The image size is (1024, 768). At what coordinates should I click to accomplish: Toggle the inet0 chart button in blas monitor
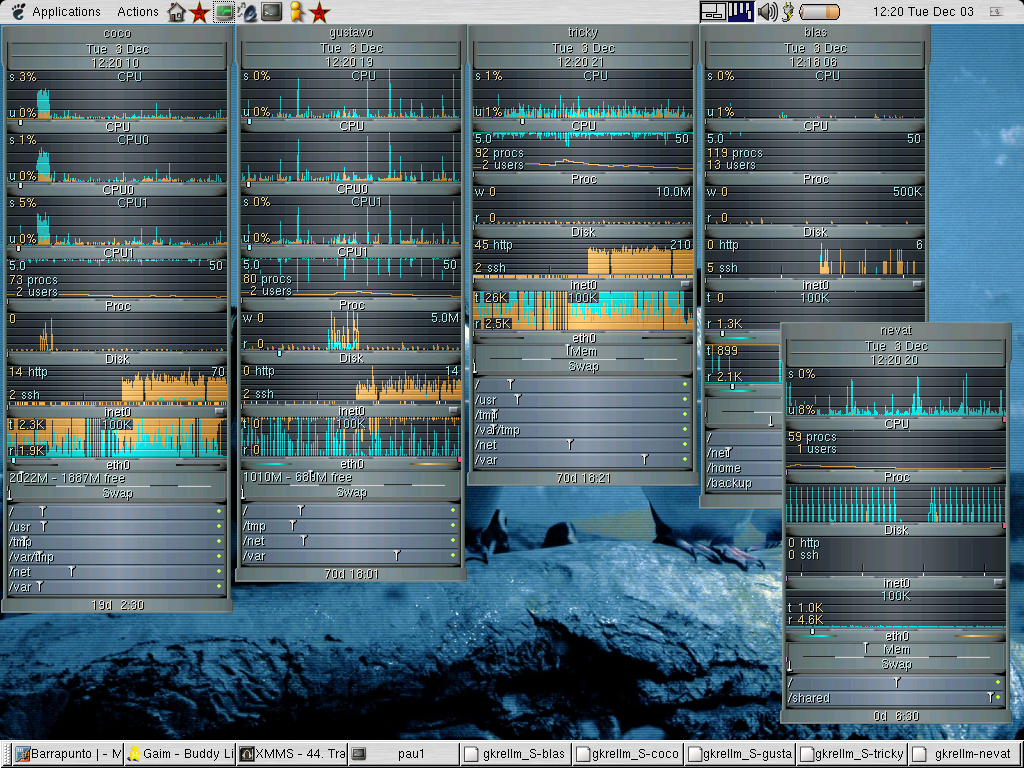click(x=917, y=285)
